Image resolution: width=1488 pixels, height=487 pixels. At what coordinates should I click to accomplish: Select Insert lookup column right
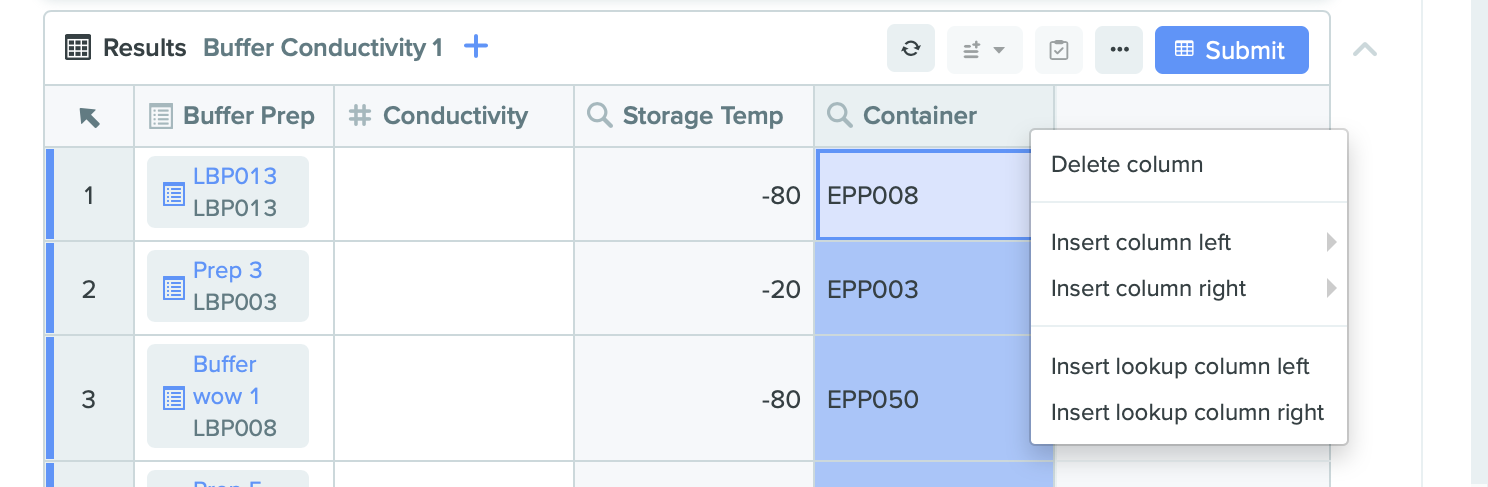coord(1187,413)
